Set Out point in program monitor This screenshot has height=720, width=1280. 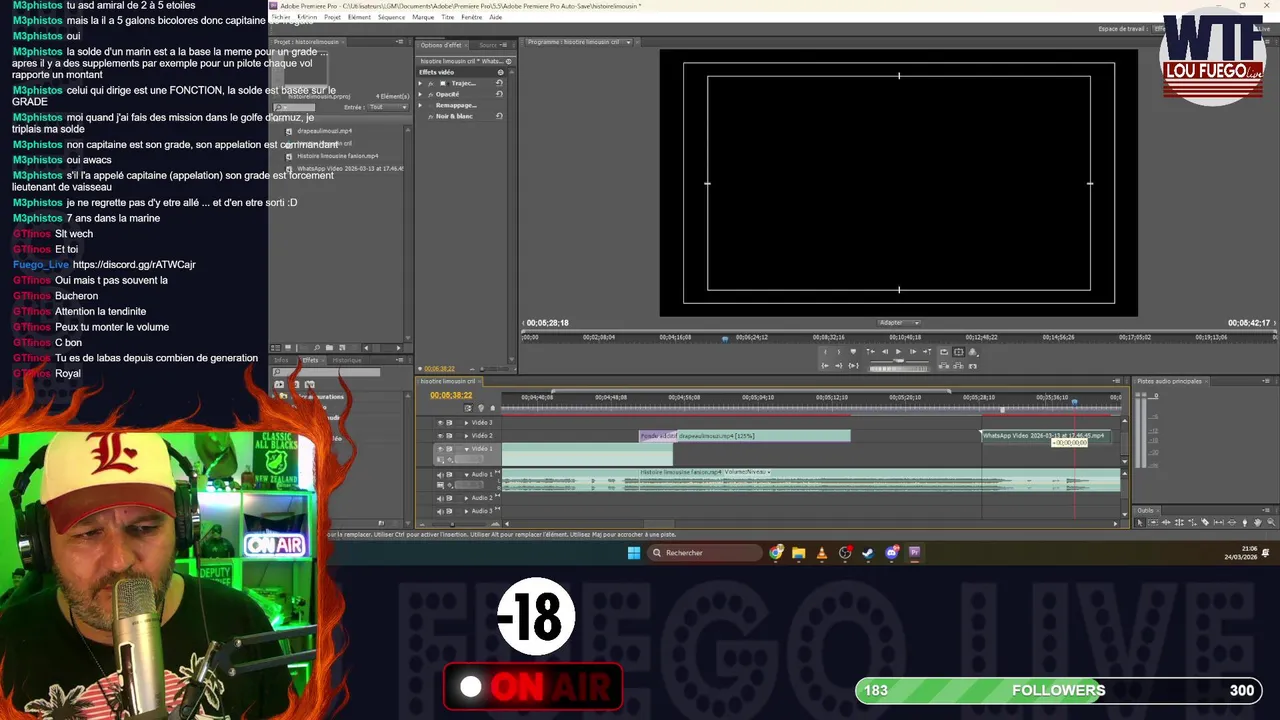(839, 352)
